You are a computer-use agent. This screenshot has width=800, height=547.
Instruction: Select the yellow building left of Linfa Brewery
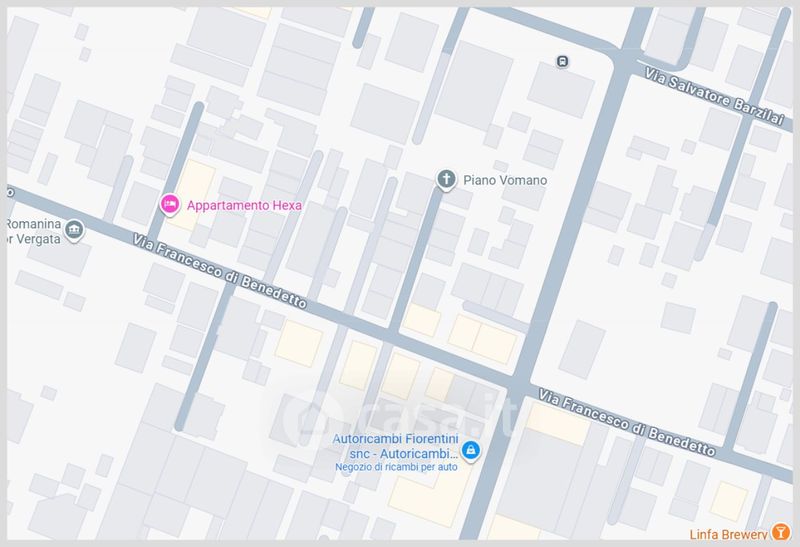click(x=729, y=501)
